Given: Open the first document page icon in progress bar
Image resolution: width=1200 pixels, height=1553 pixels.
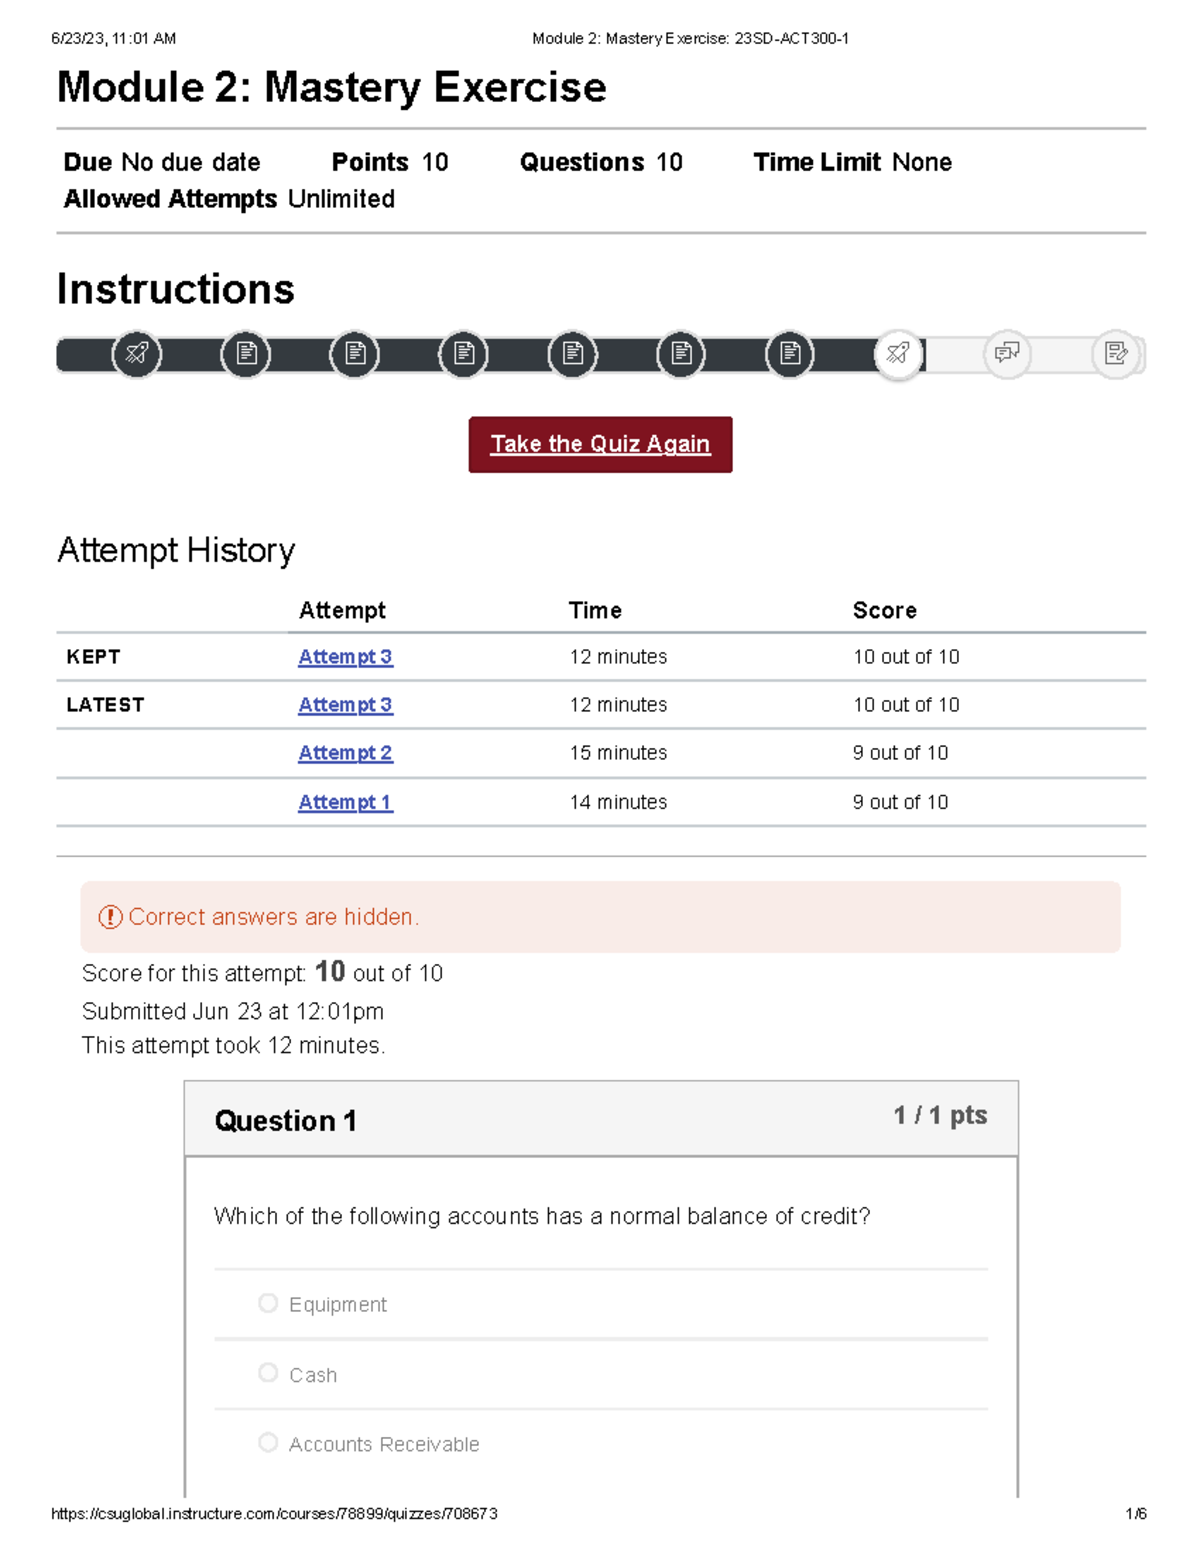Looking at the screenshot, I should point(247,354).
